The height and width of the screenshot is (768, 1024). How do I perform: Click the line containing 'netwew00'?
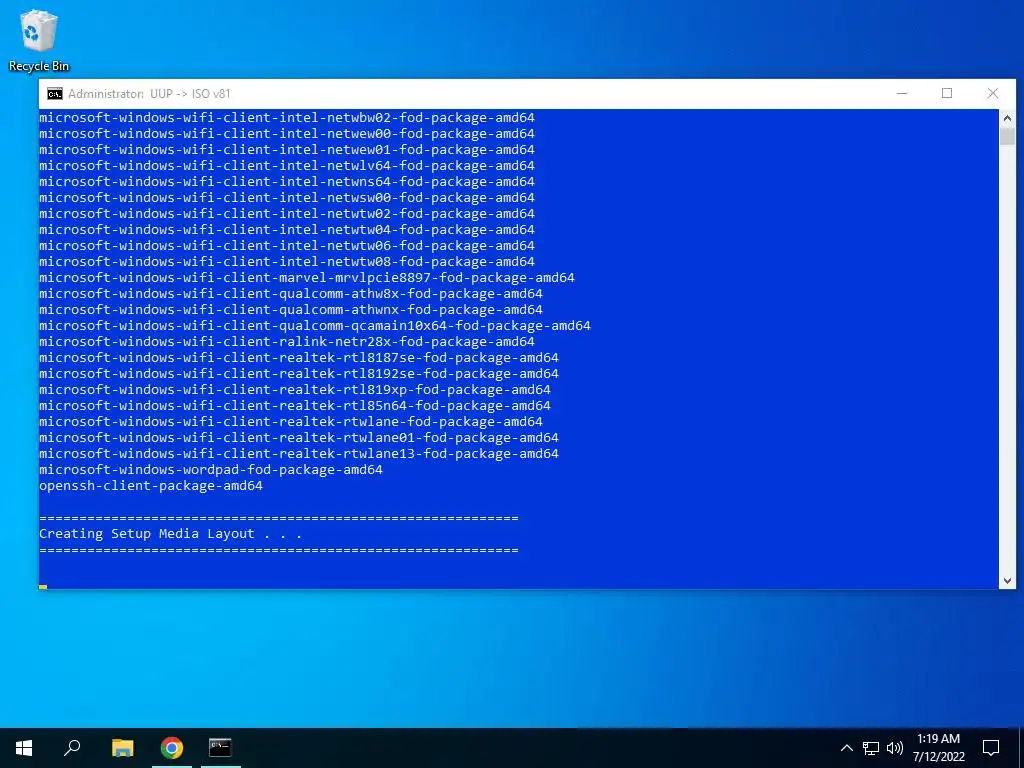[287, 133]
